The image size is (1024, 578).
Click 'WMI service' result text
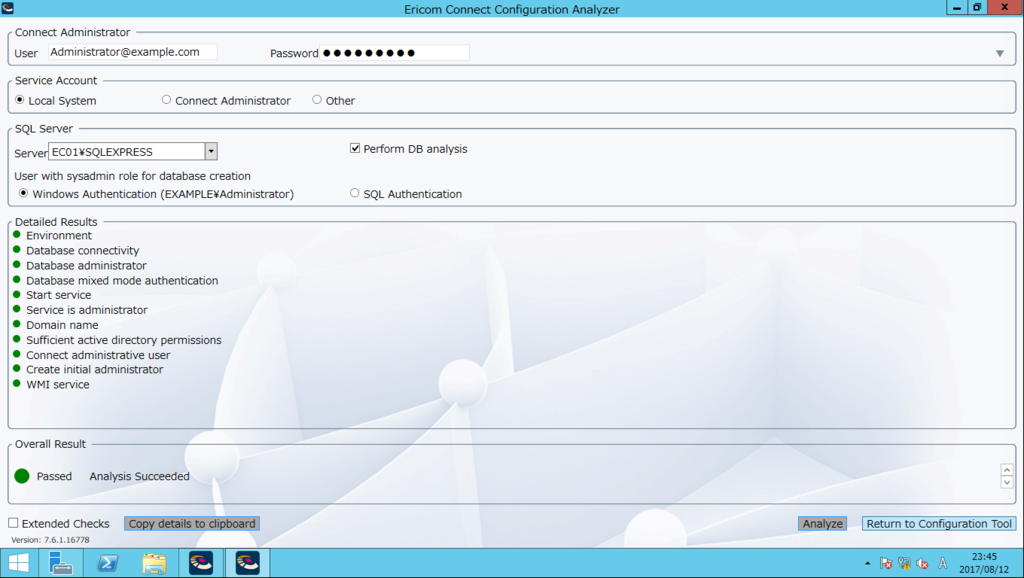point(57,384)
